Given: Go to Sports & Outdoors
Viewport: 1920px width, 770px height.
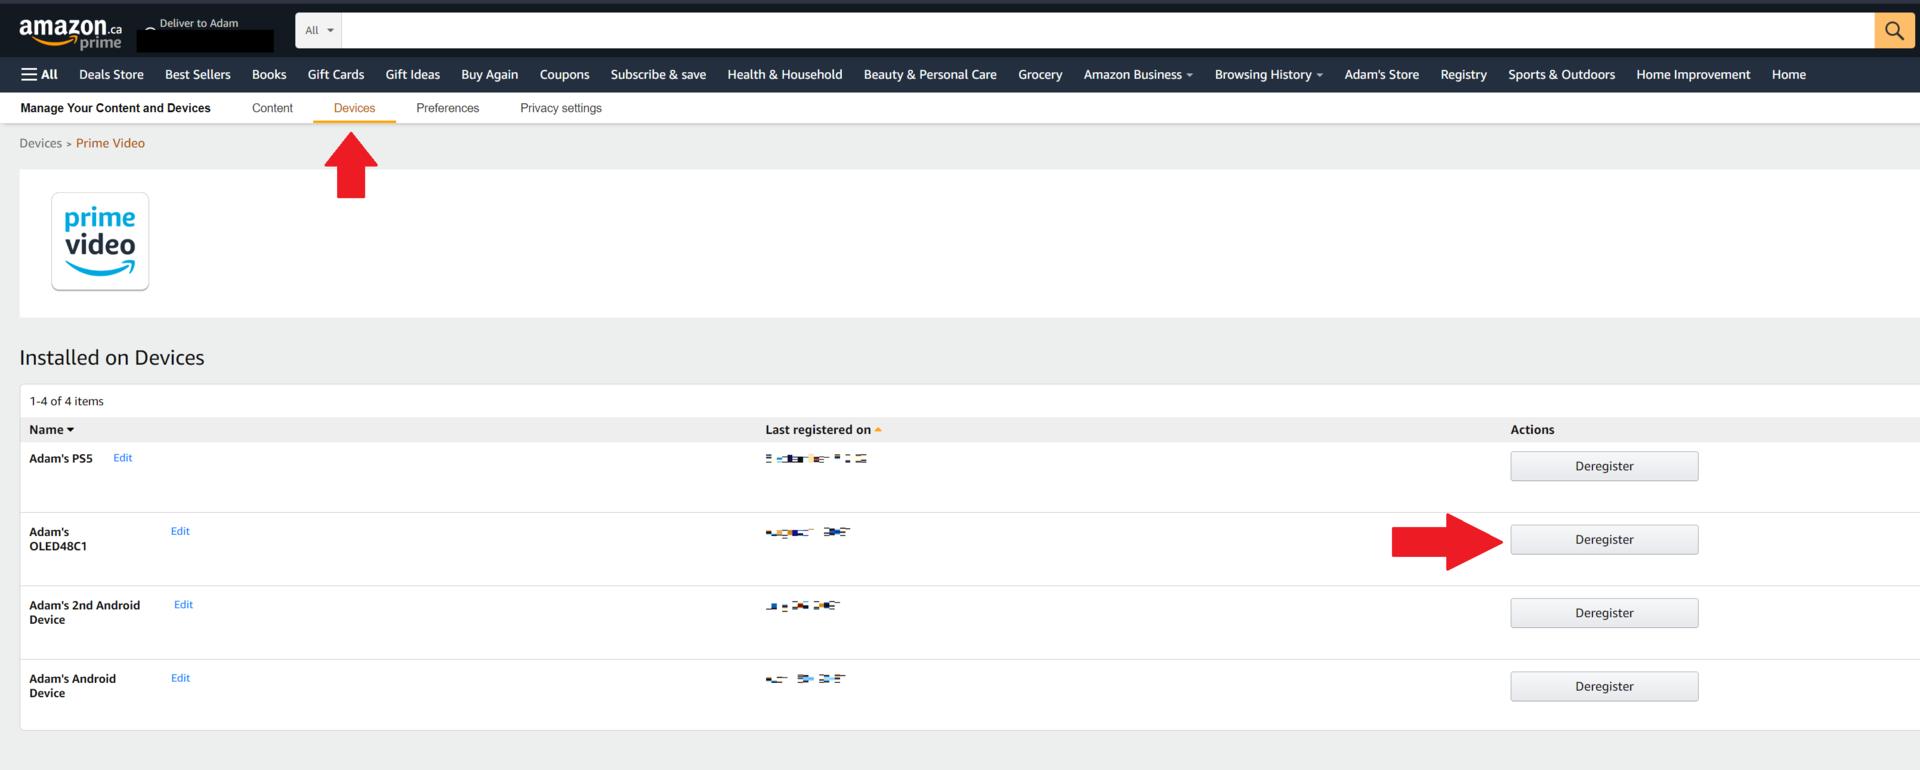Looking at the screenshot, I should (1562, 75).
